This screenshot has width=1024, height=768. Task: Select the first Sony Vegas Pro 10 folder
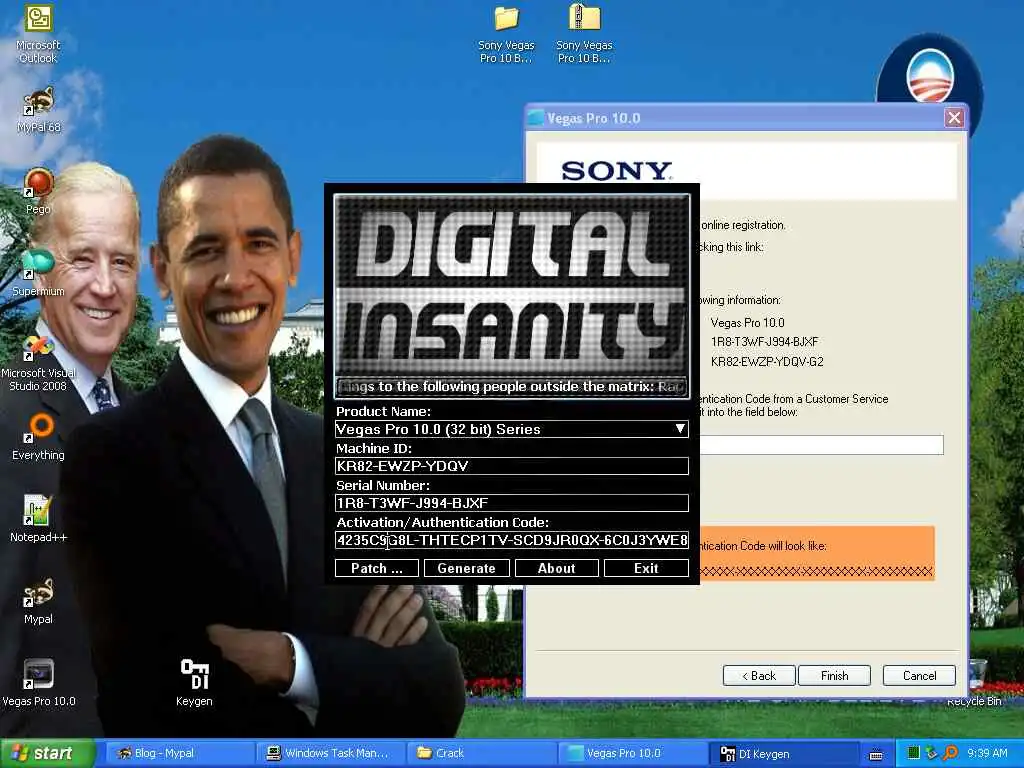[506, 33]
